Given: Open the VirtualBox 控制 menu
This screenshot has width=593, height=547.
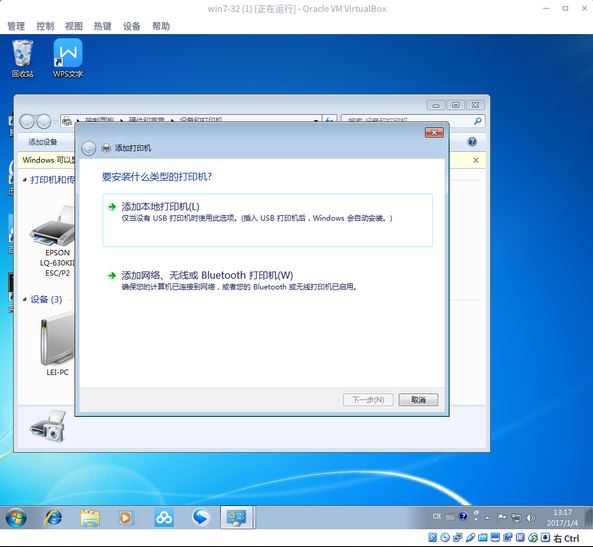Looking at the screenshot, I should pyautogui.click(x=45, y=26).
